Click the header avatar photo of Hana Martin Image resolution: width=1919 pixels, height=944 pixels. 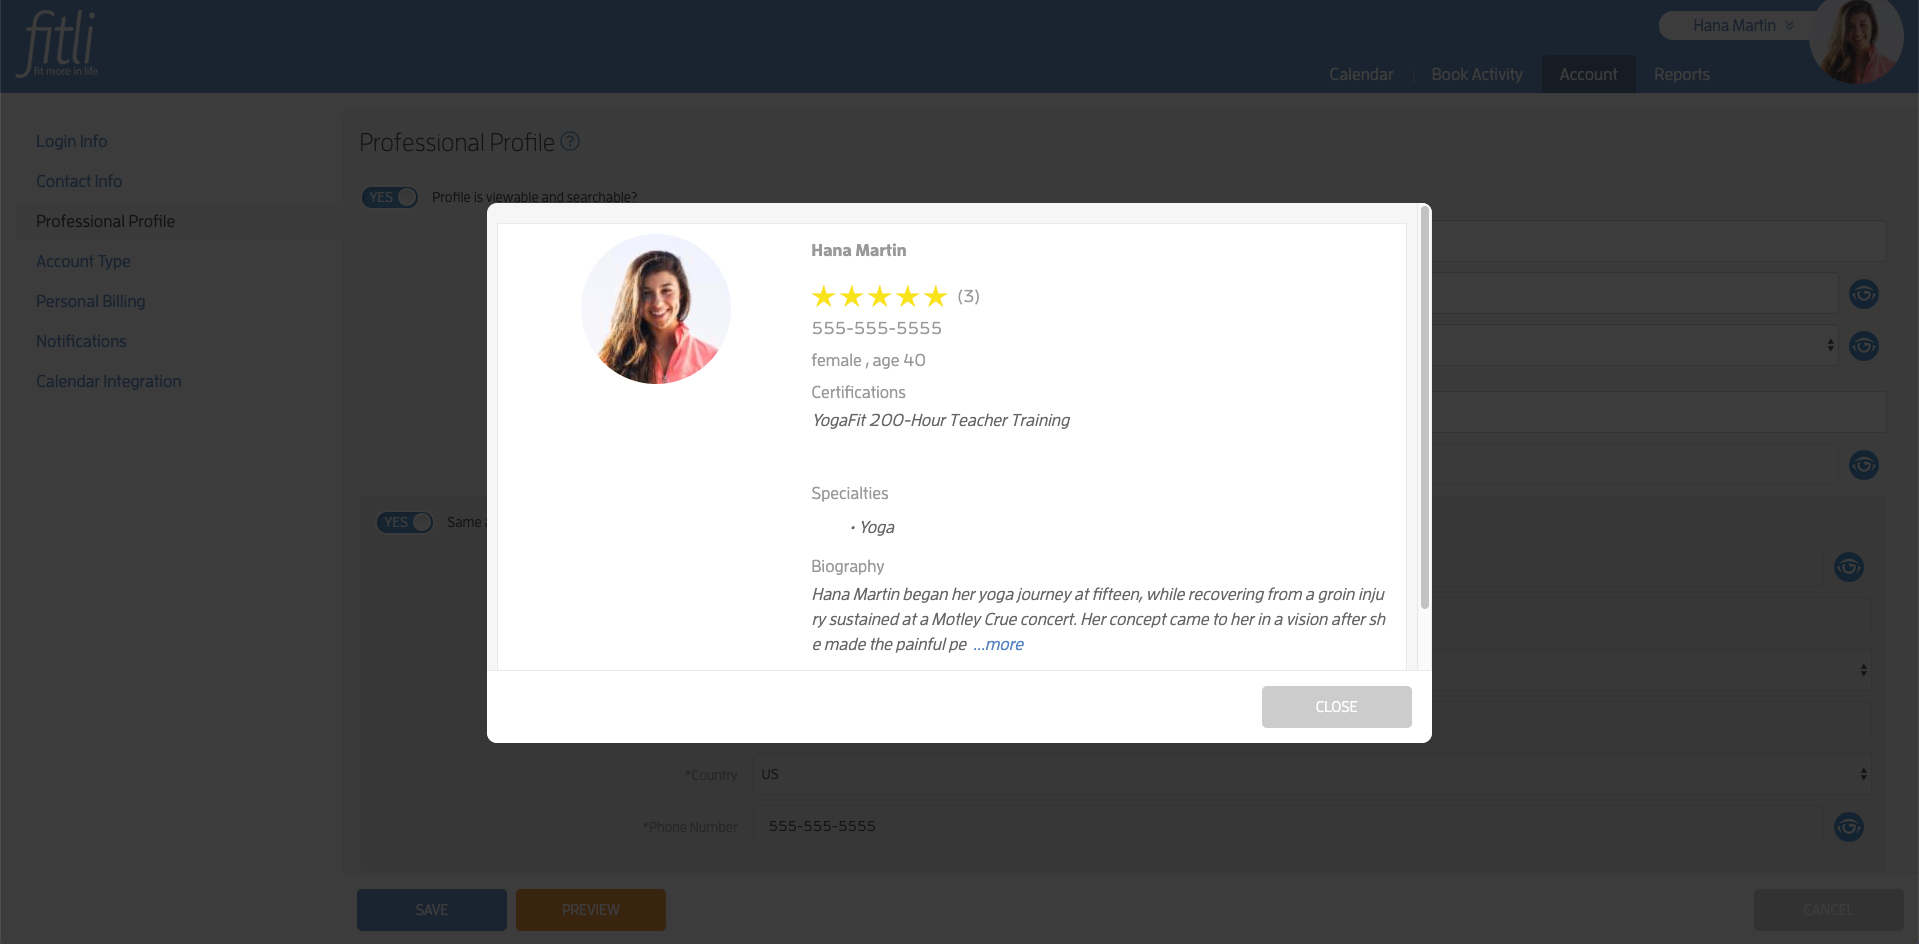click(x=1856, y=40)
